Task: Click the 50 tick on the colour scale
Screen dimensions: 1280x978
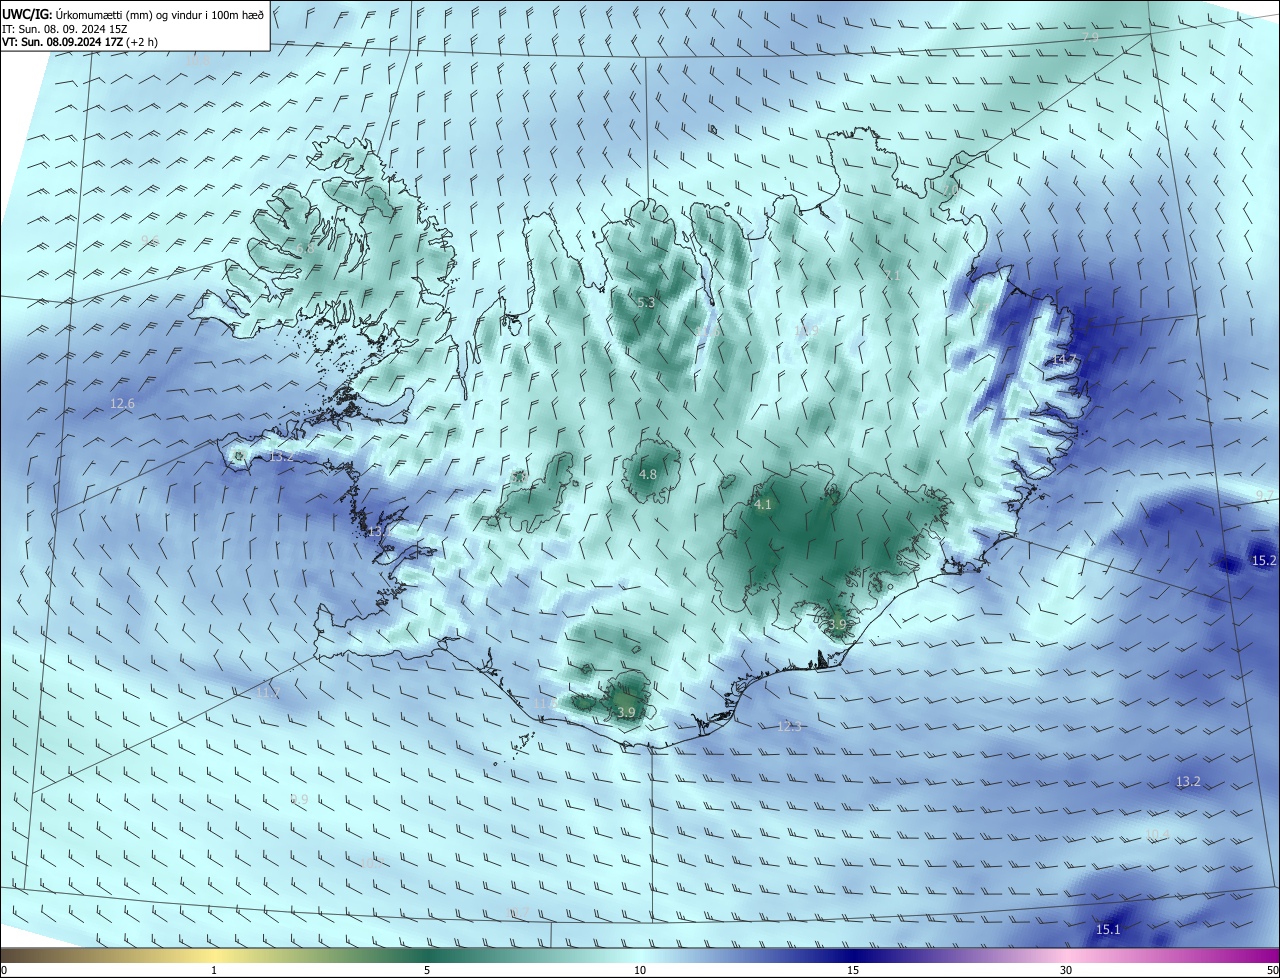Action: (x=1272, y=970)
